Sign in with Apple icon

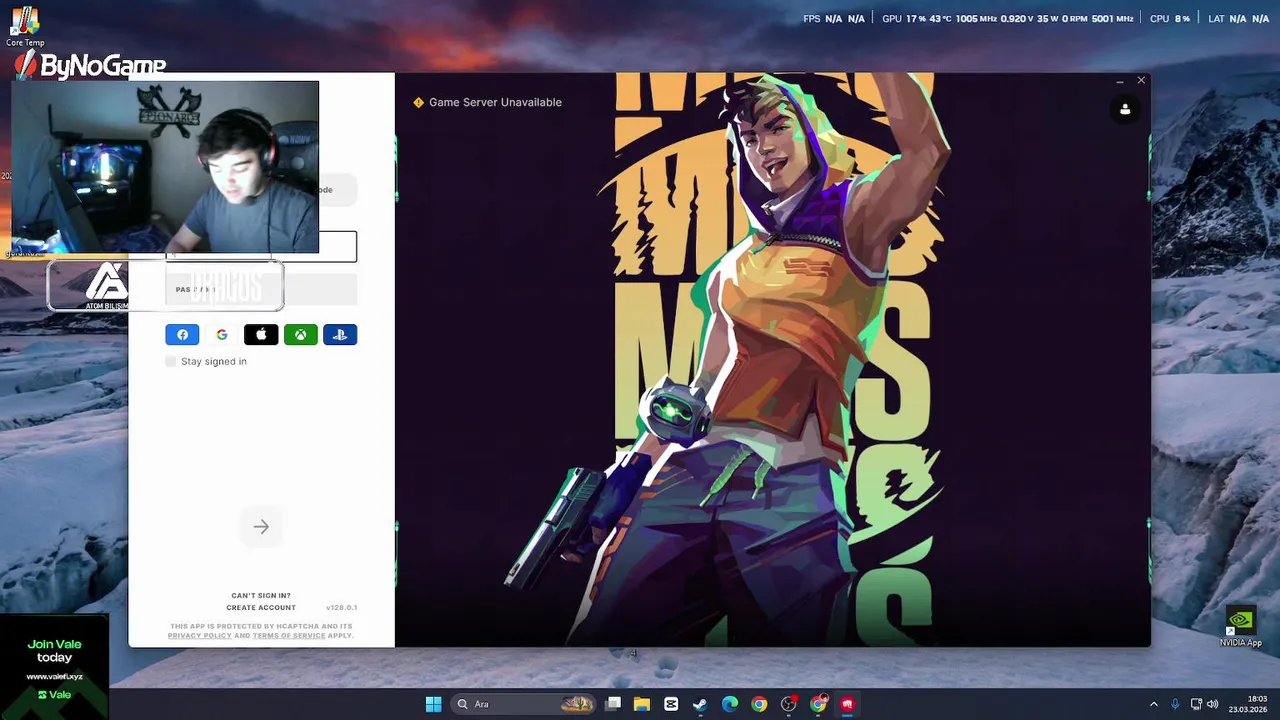[261, 335]
